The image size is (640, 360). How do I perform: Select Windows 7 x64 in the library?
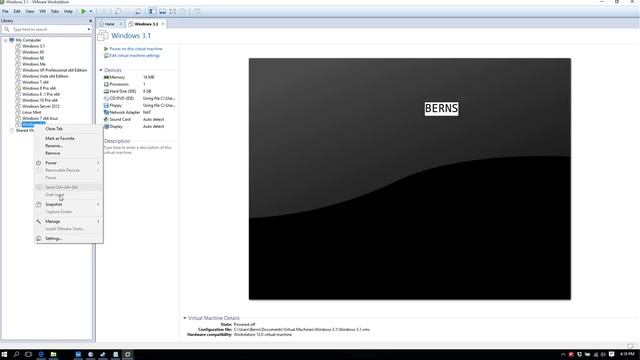(35, 82)
